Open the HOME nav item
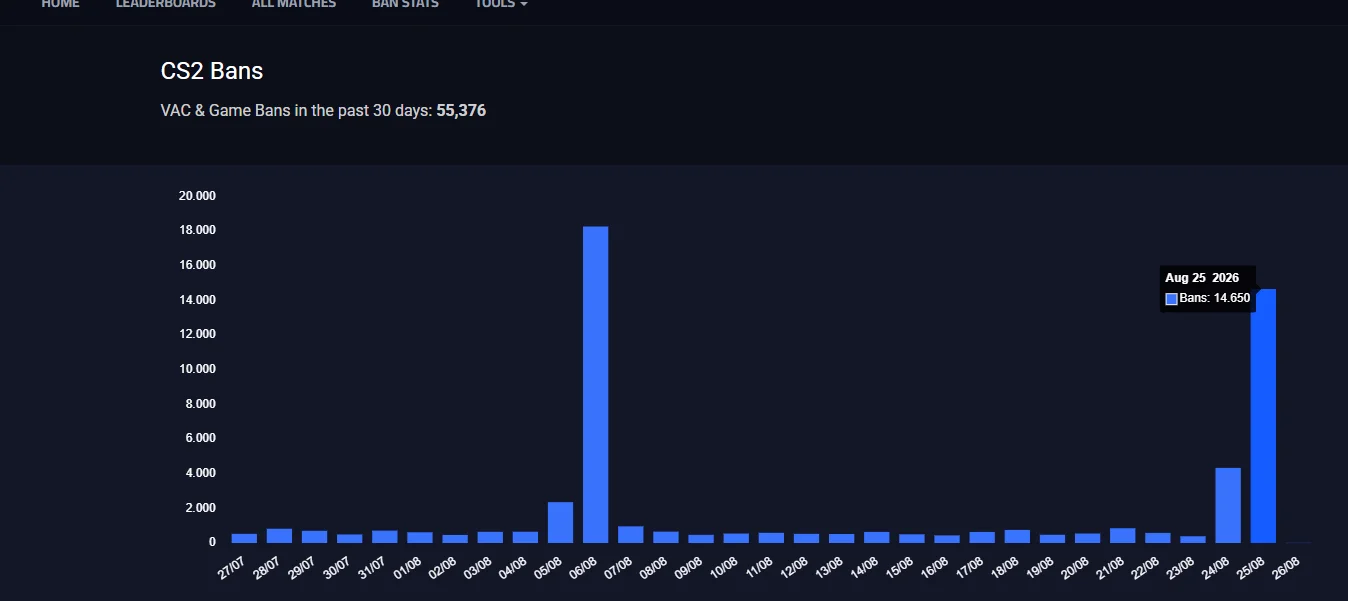The image size is (1348, 601). pos(60,4)
